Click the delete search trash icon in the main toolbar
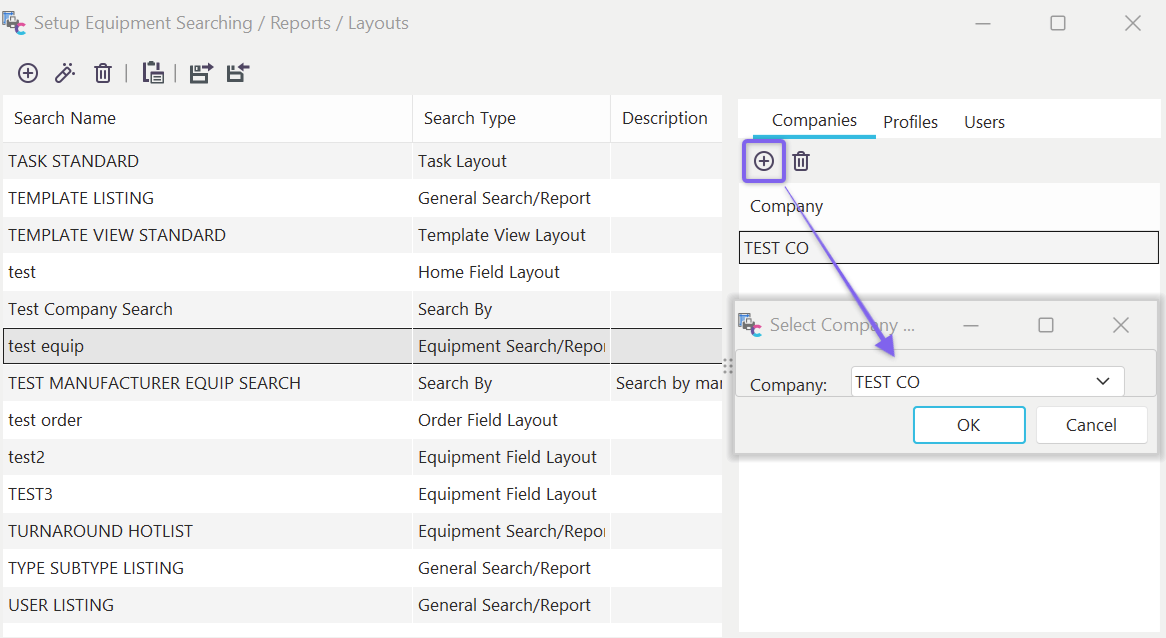1166x638 pixels. pos(103,73)
